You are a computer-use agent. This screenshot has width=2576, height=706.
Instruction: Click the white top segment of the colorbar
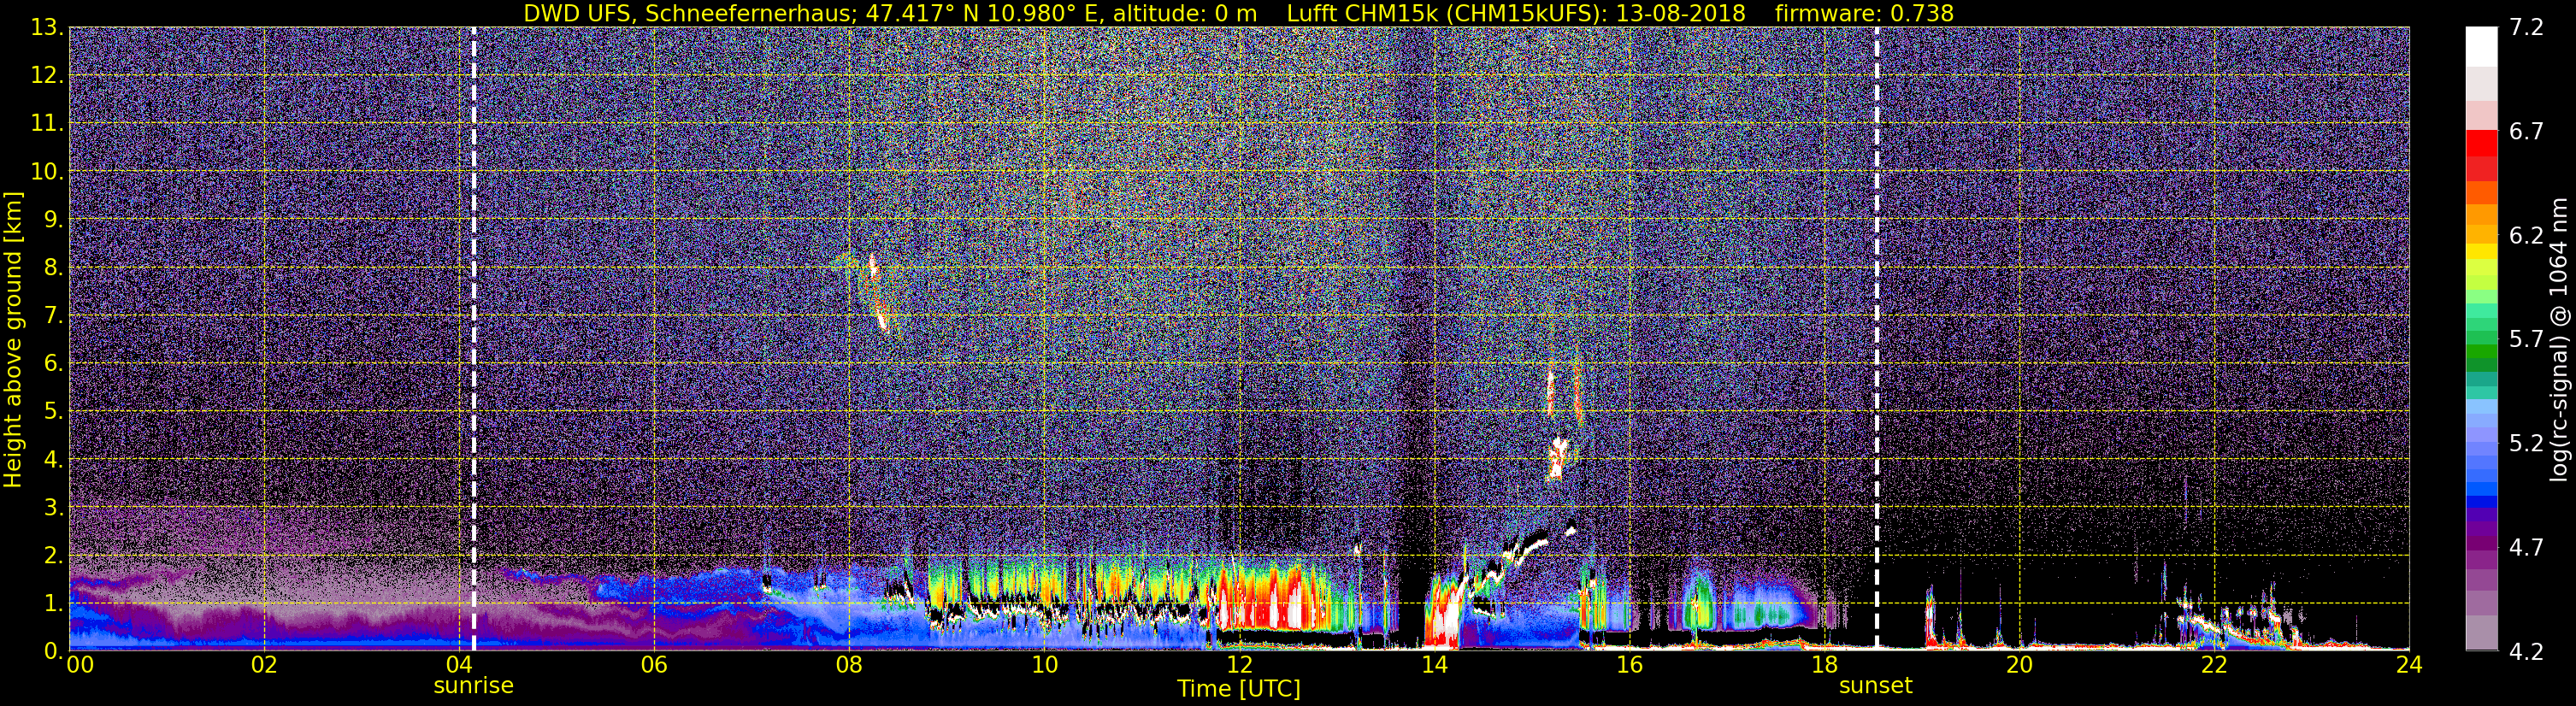pos(2481,46)
